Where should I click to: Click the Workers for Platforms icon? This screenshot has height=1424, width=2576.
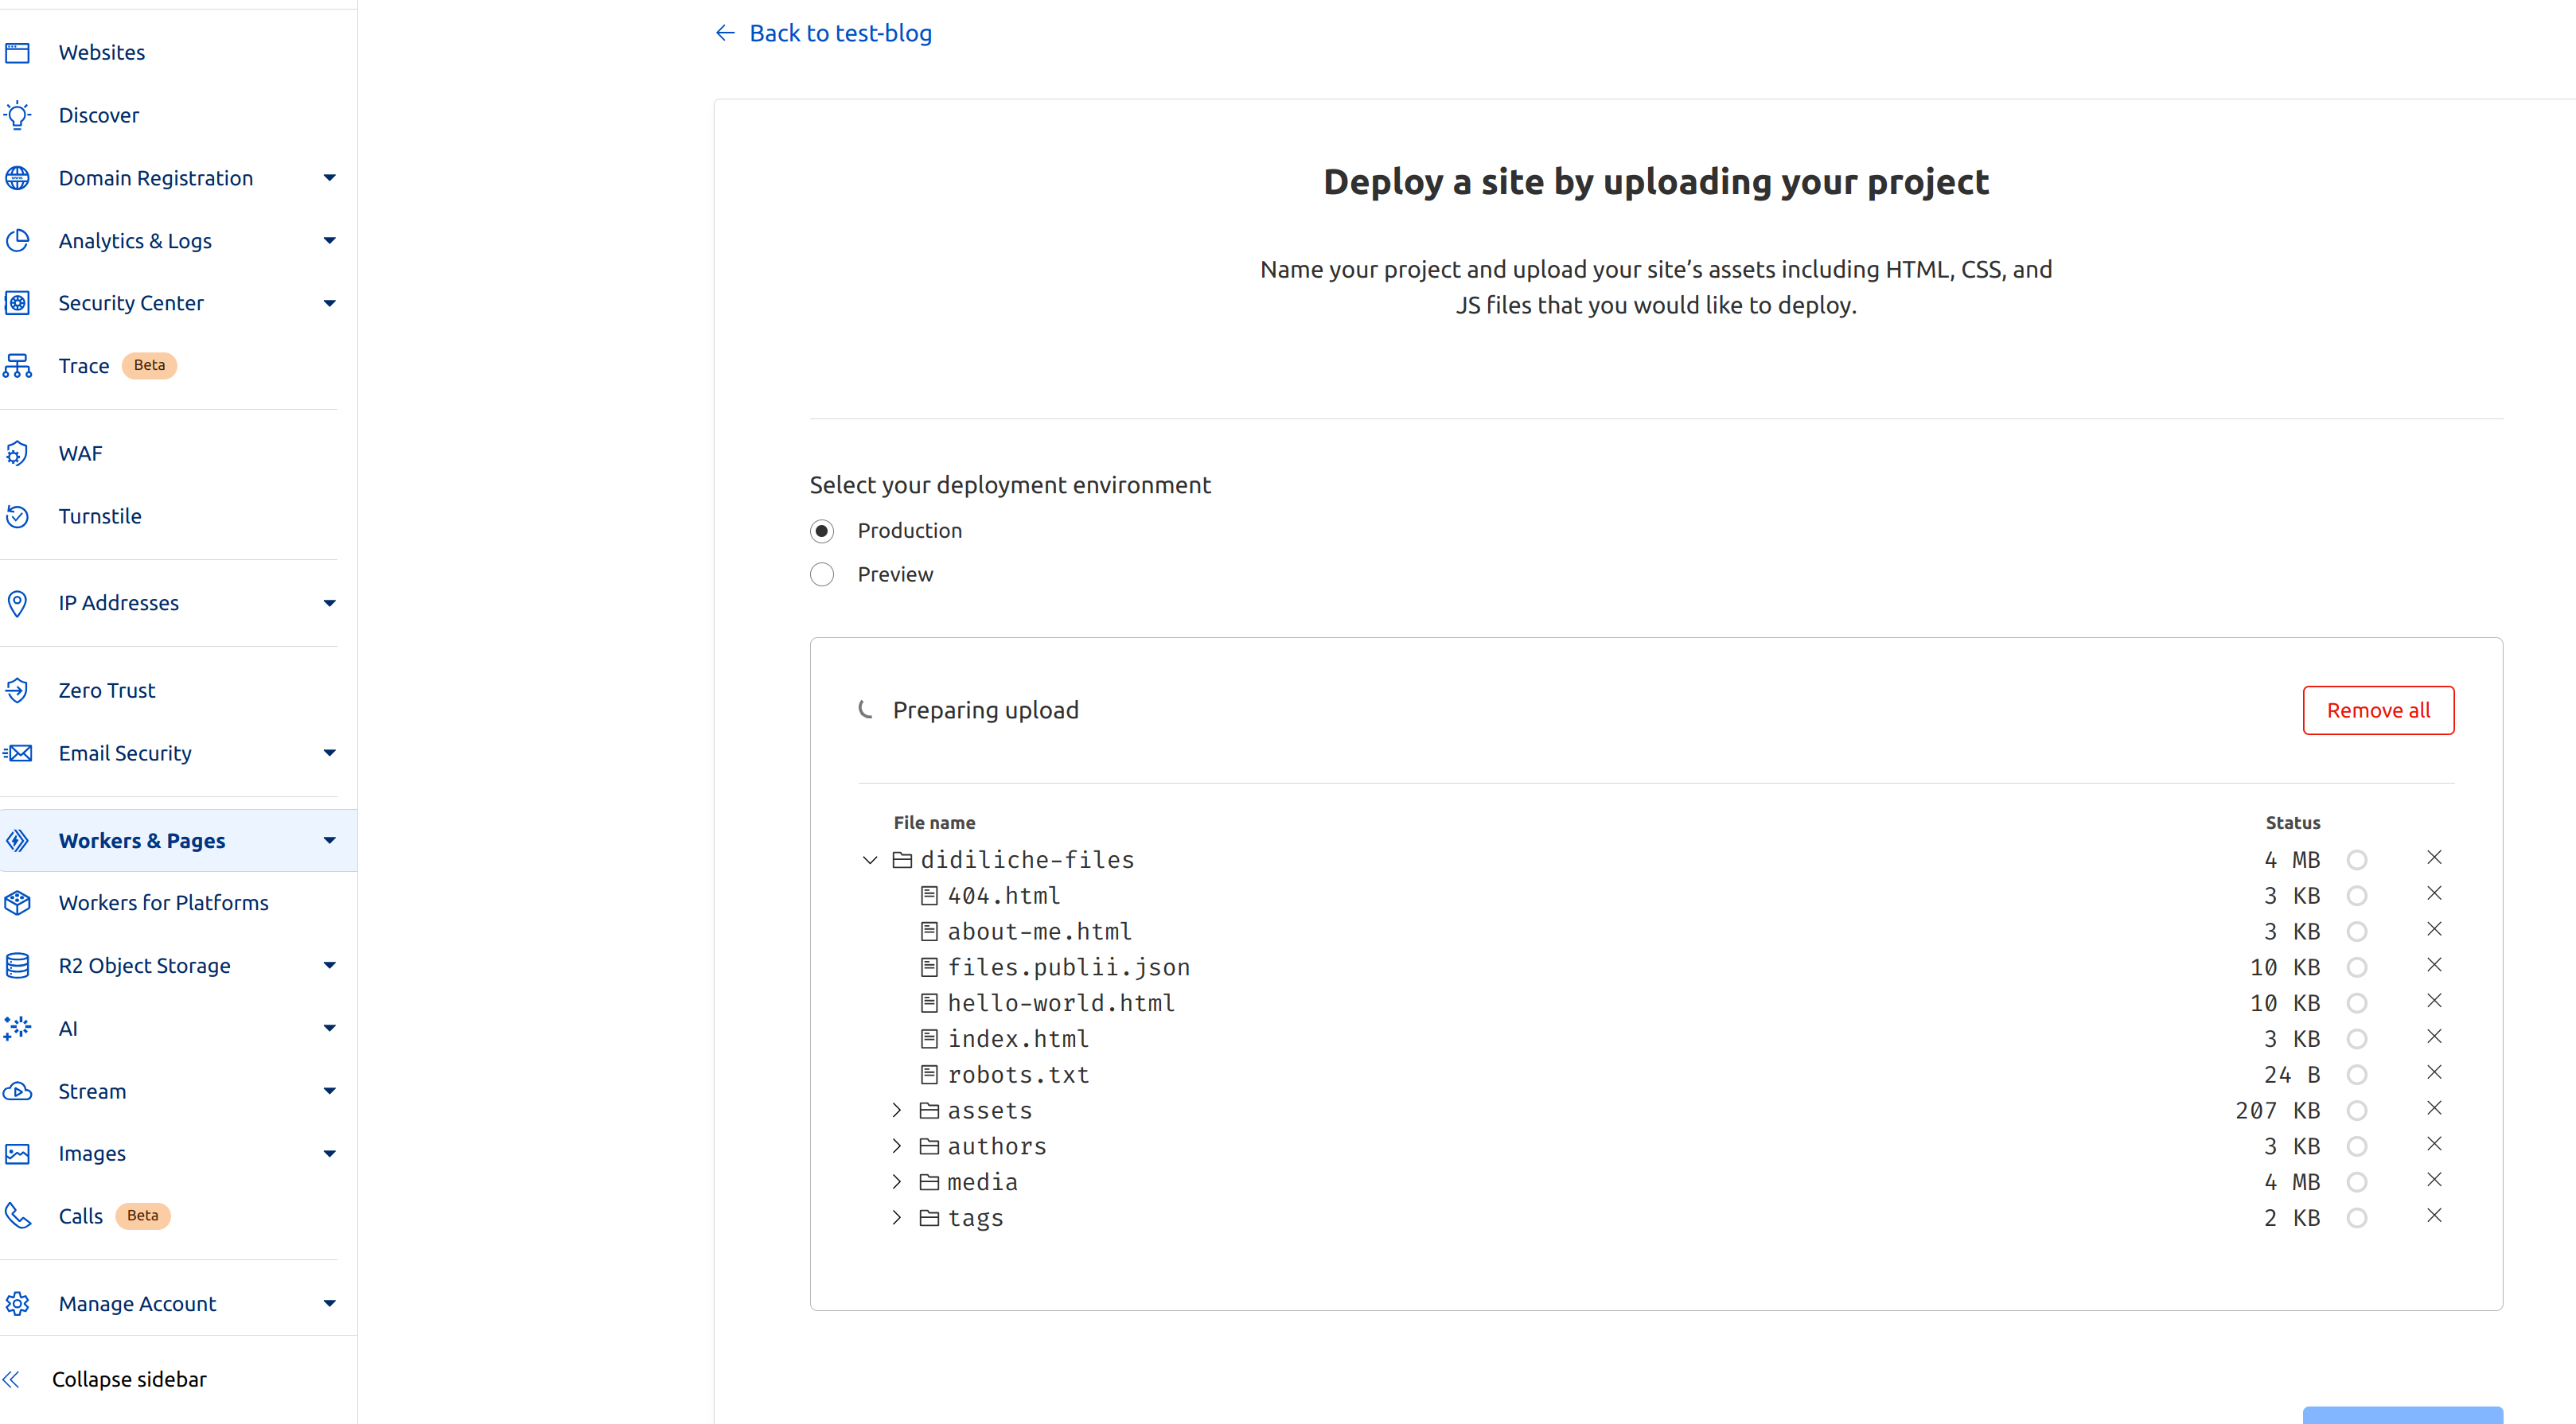(18, 902)
